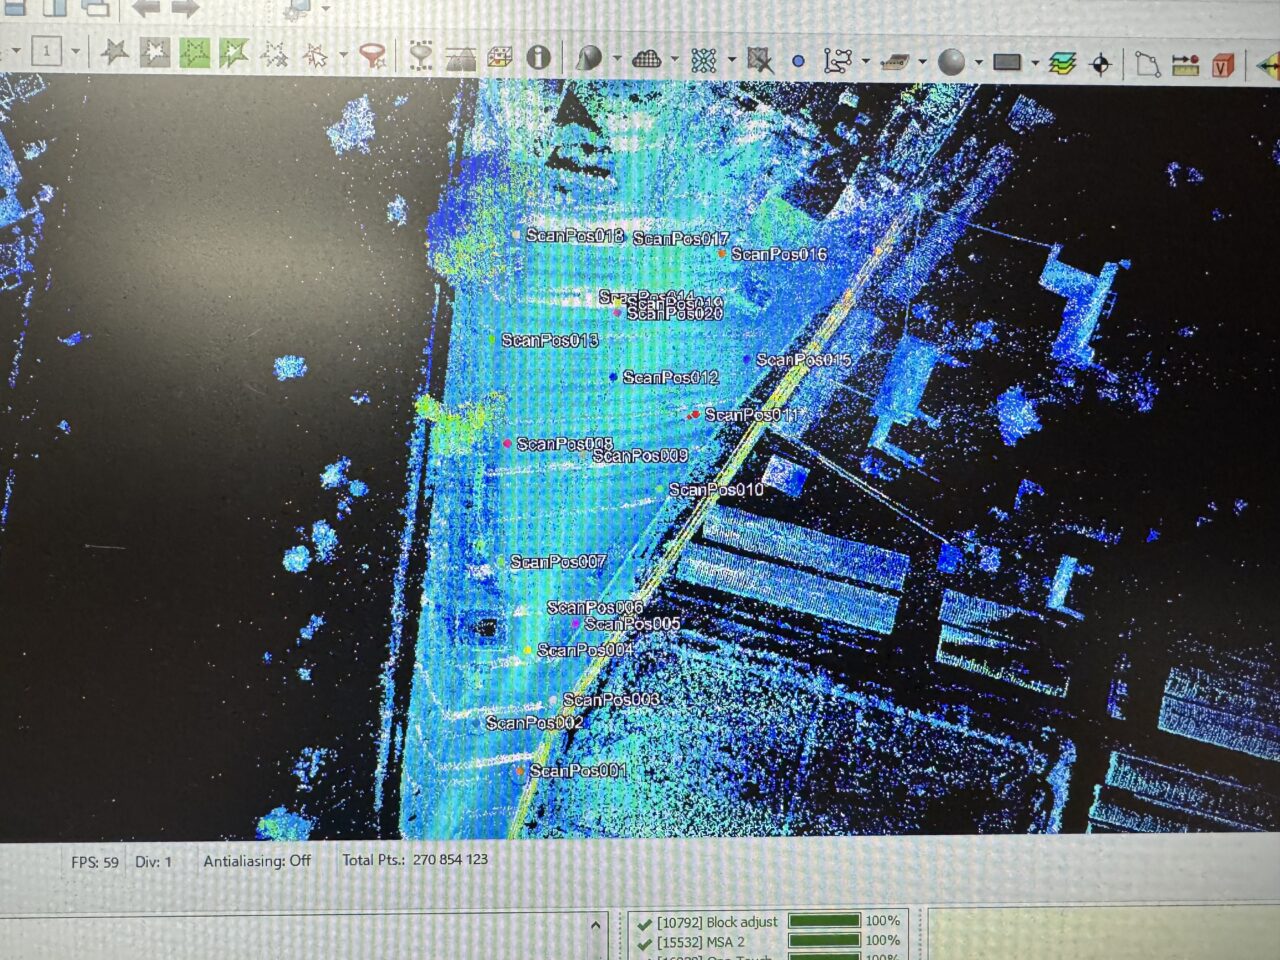This screenshot has height=960, width=1280.
Task: Expand dropdown beside cone sphere icon
Action: point(617,59)
